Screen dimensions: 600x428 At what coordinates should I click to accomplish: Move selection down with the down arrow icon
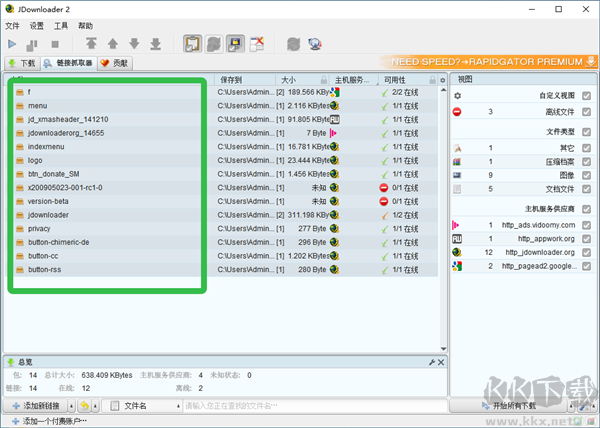[134, 44]
